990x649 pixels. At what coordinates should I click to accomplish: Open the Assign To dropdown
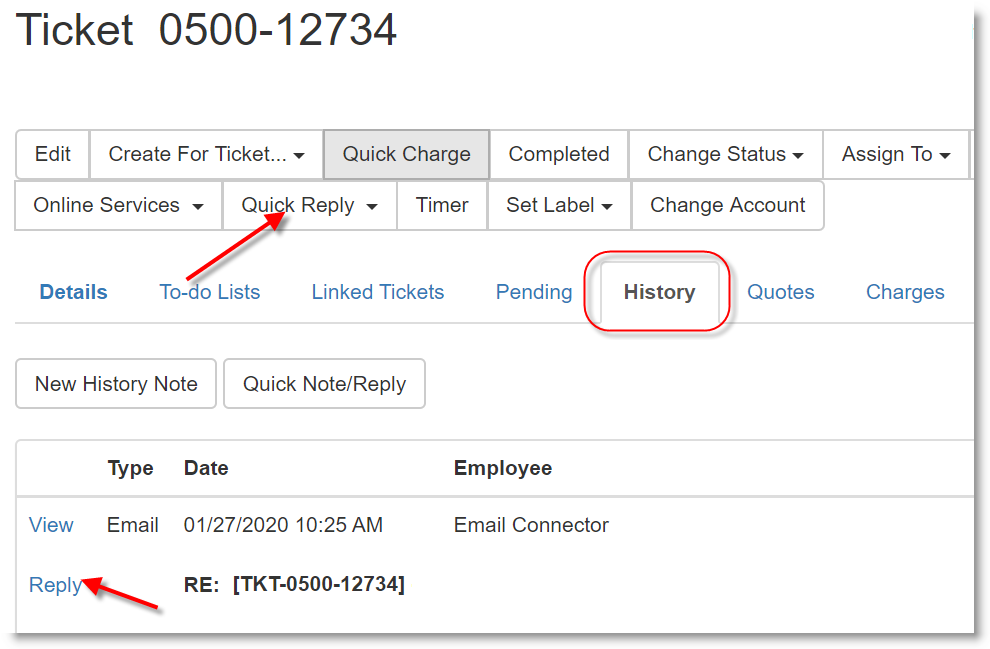895,154
